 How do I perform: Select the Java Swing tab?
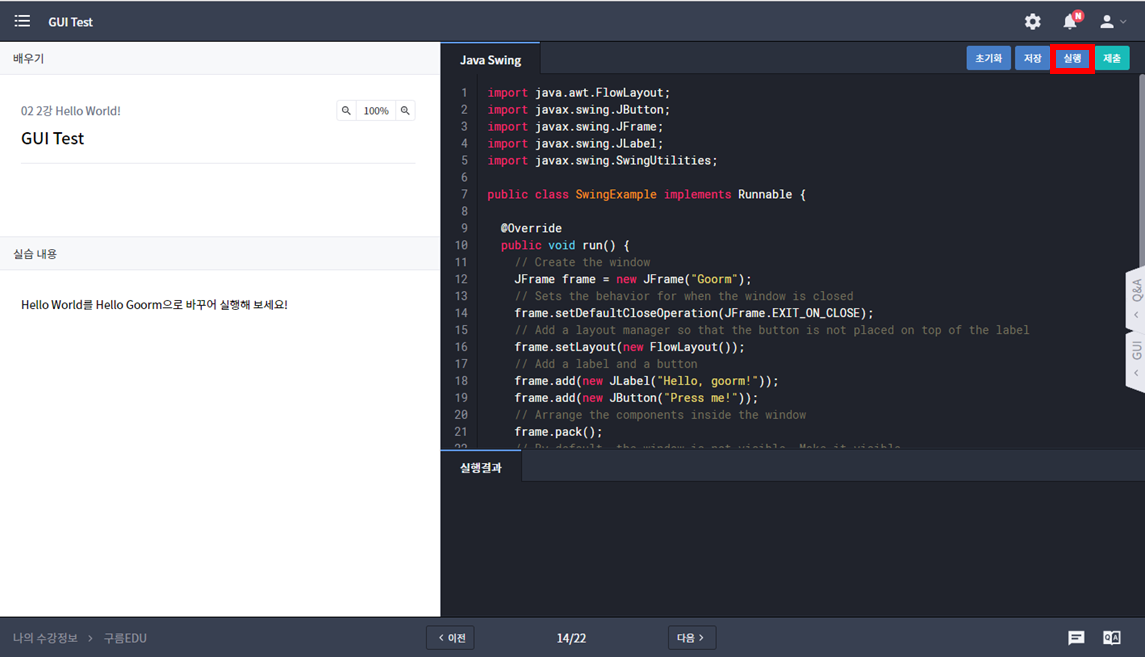pos(490,60)
